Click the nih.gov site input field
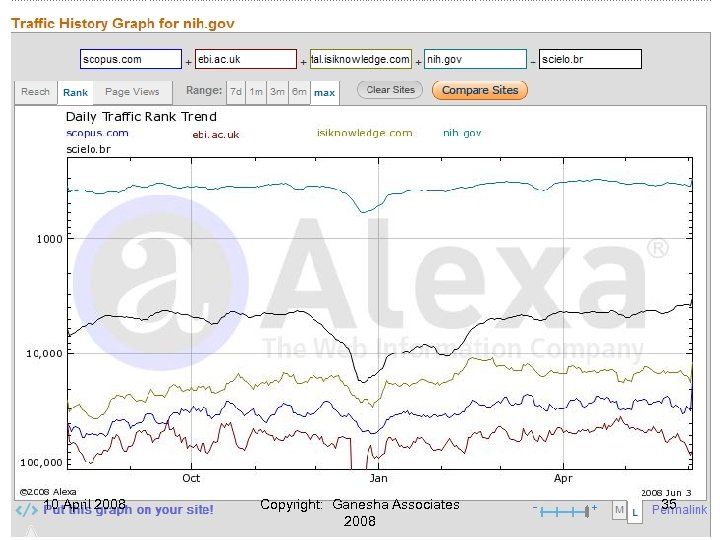This screenshot has height=540, width=720. click(475, 59)
